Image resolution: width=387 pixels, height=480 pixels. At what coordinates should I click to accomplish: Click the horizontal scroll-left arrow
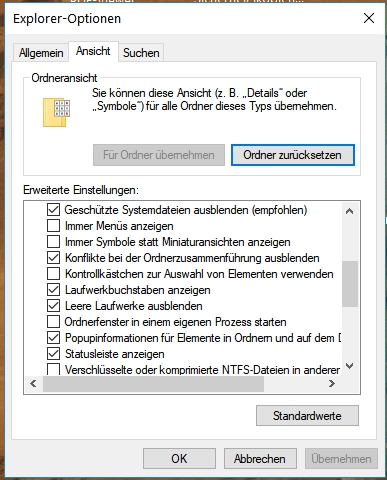pos(33,384)
